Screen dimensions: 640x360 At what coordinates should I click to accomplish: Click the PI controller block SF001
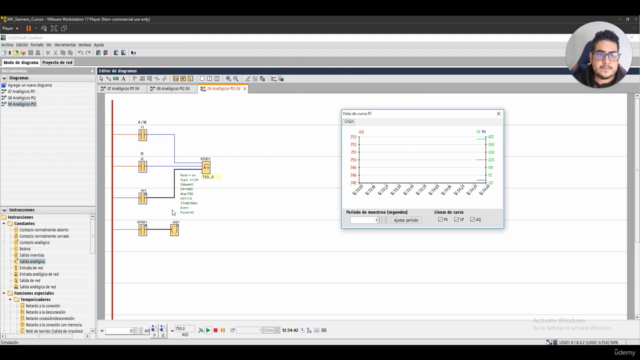(x=207, y=167)
